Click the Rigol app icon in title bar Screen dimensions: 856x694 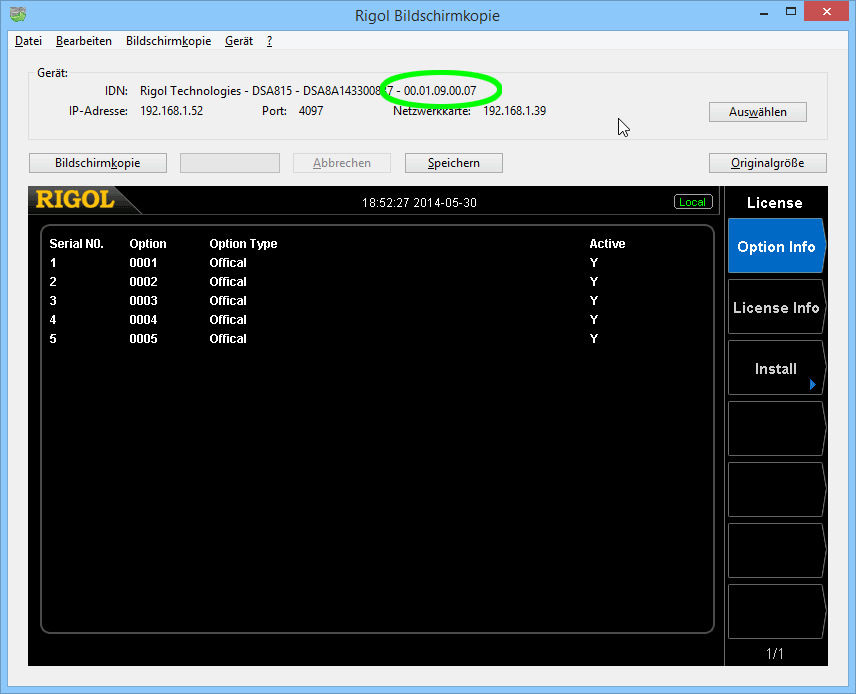point(18,14)
